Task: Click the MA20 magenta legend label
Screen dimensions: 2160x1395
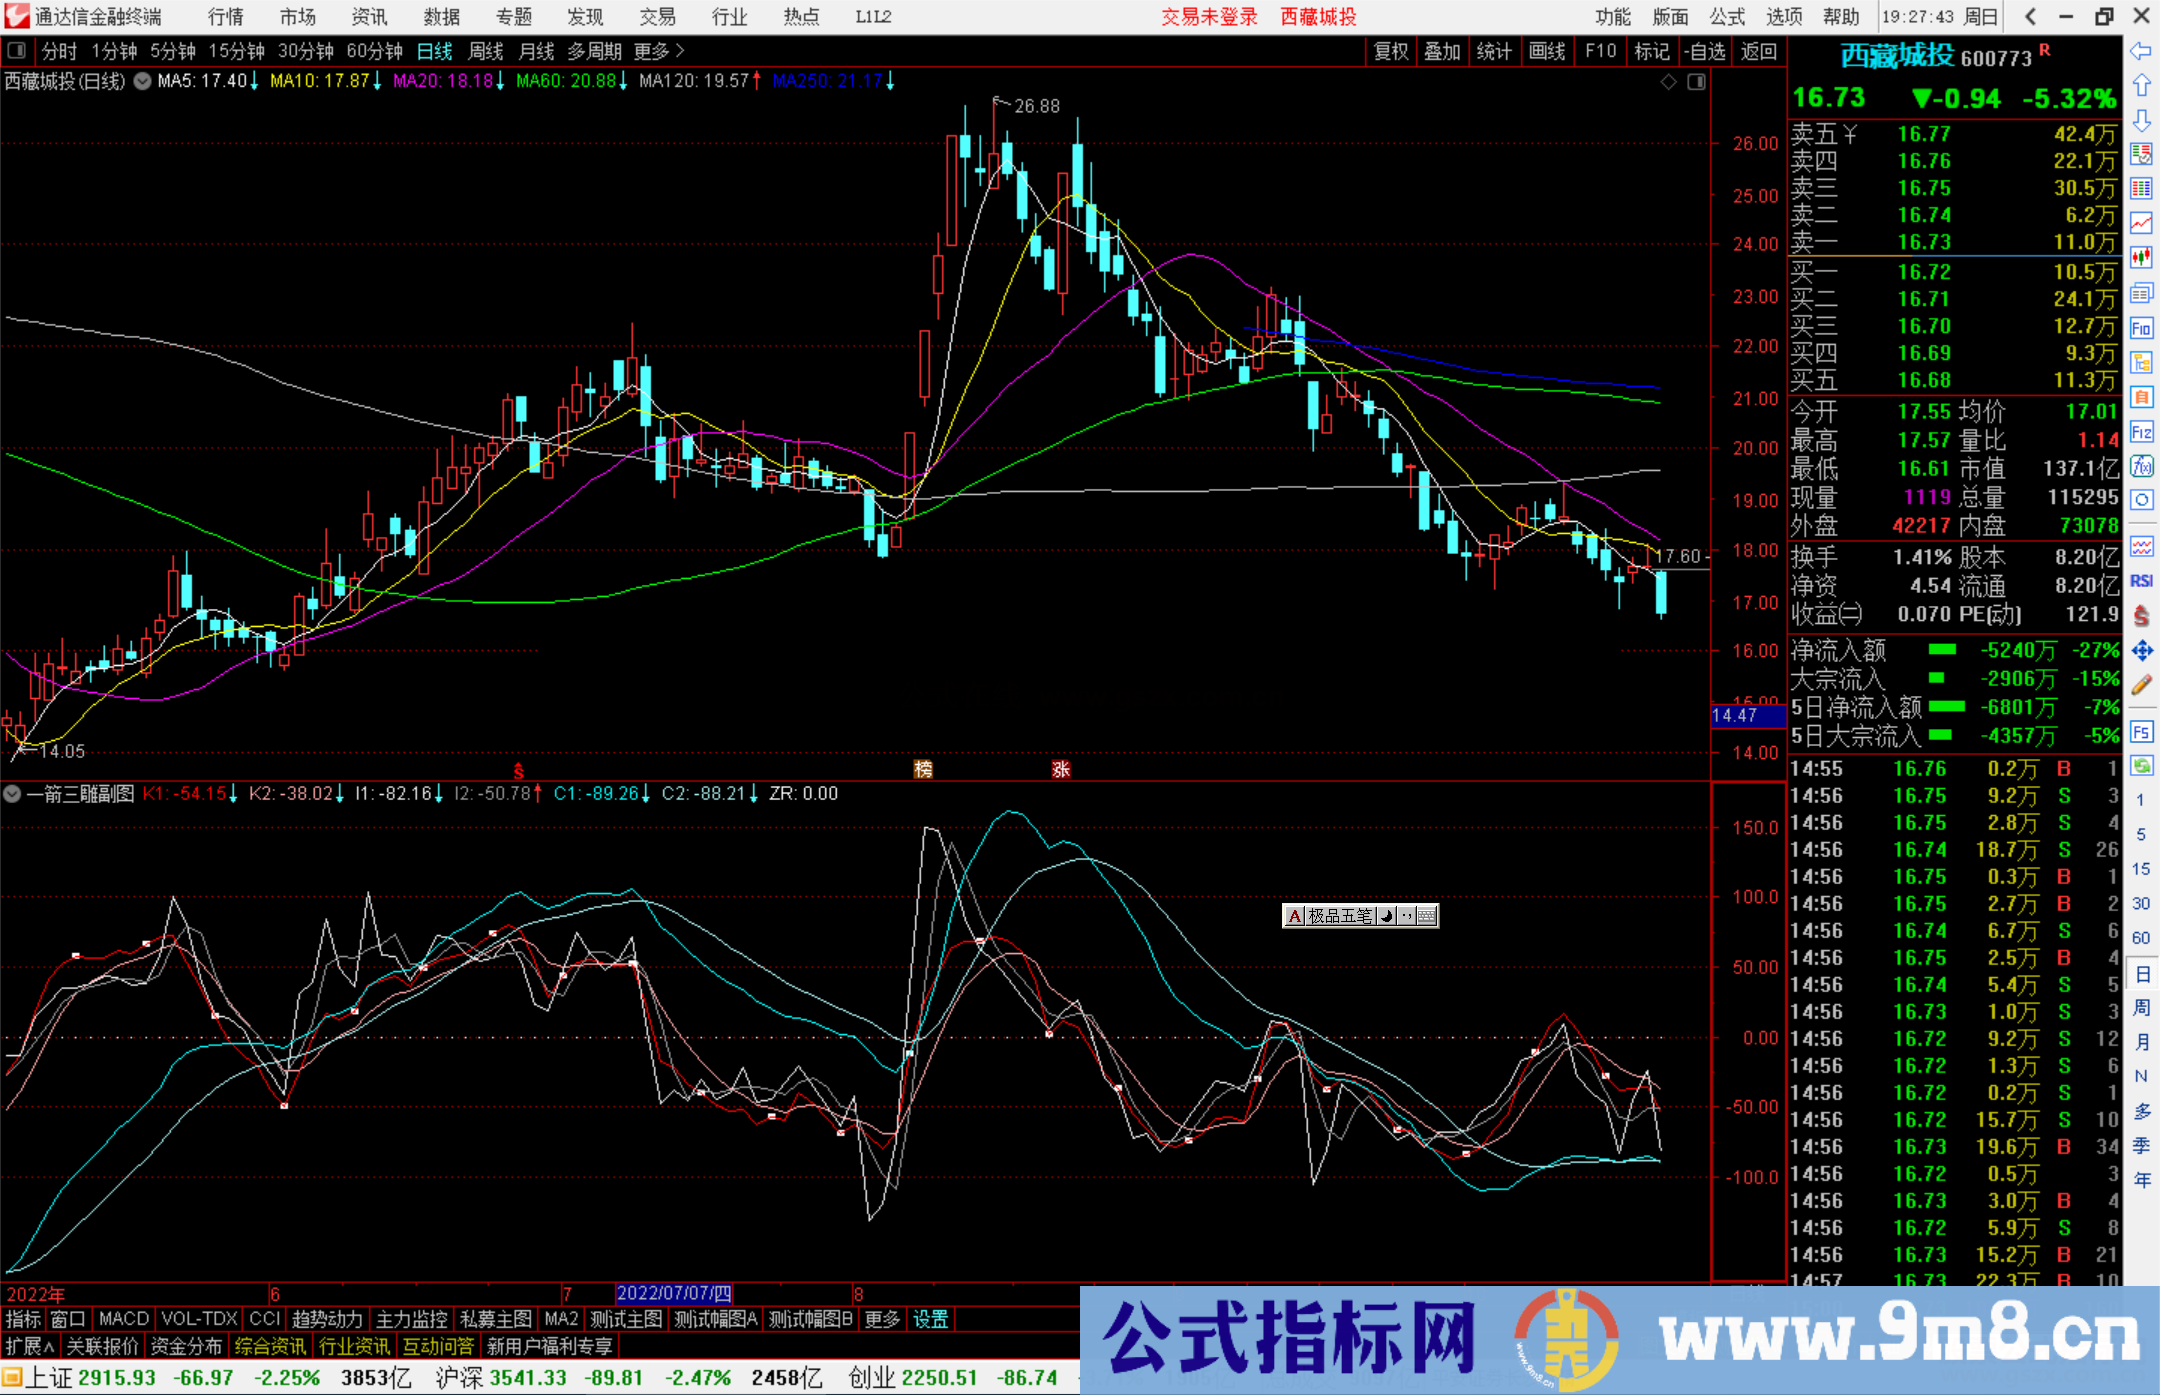Action: click(449, 81)
